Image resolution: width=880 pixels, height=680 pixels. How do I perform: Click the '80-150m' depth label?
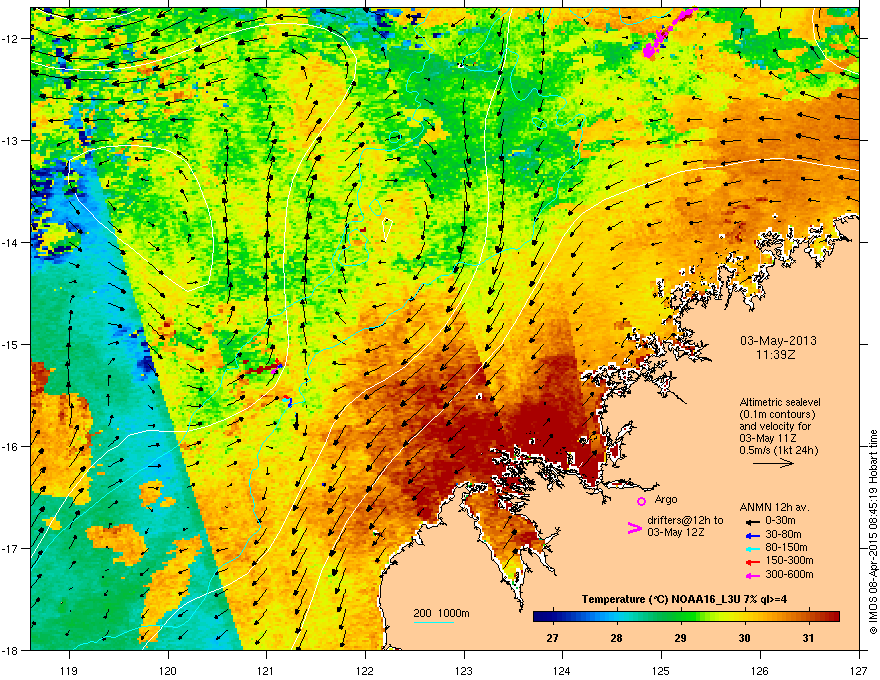(787, 547)
